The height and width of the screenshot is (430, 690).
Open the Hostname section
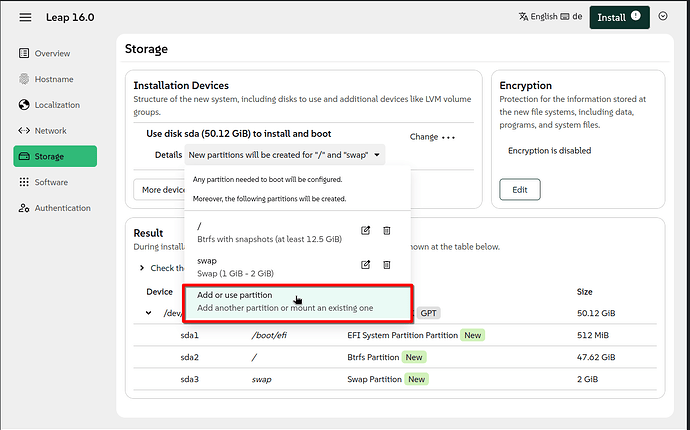coord(53,79)
